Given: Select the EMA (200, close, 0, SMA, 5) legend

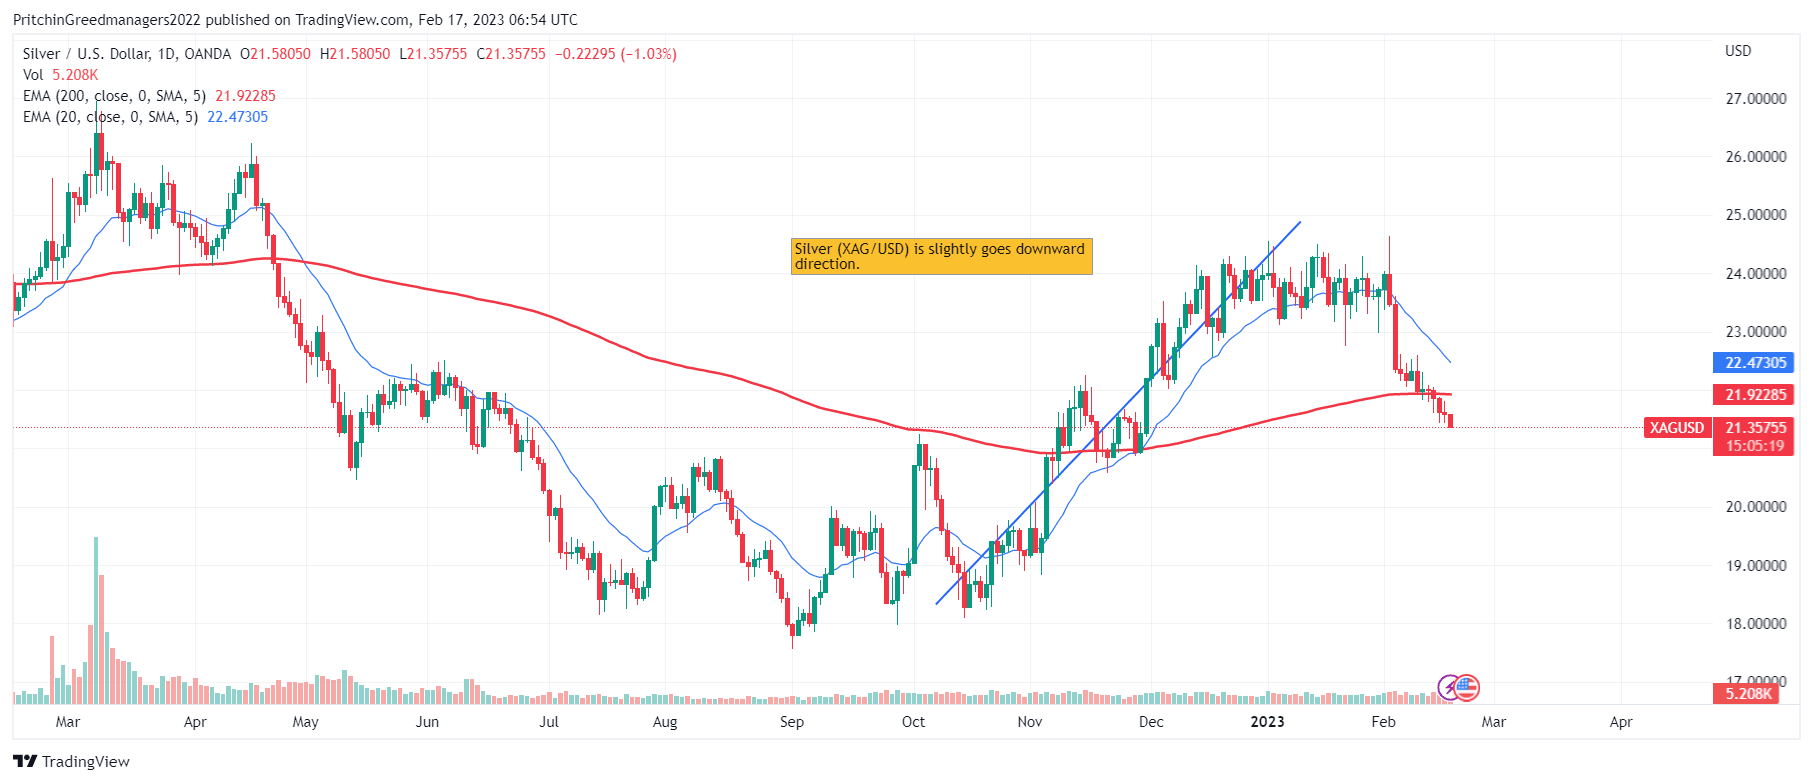Looking at the screenshot, I should tap(114, 96).
